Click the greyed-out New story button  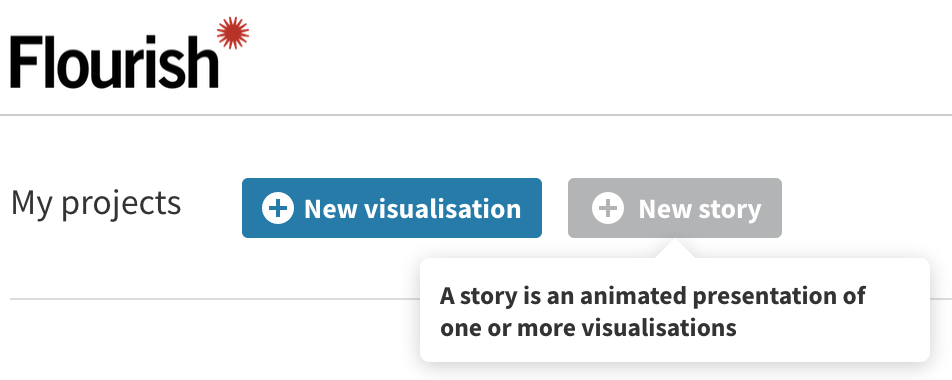pos(675,208)
